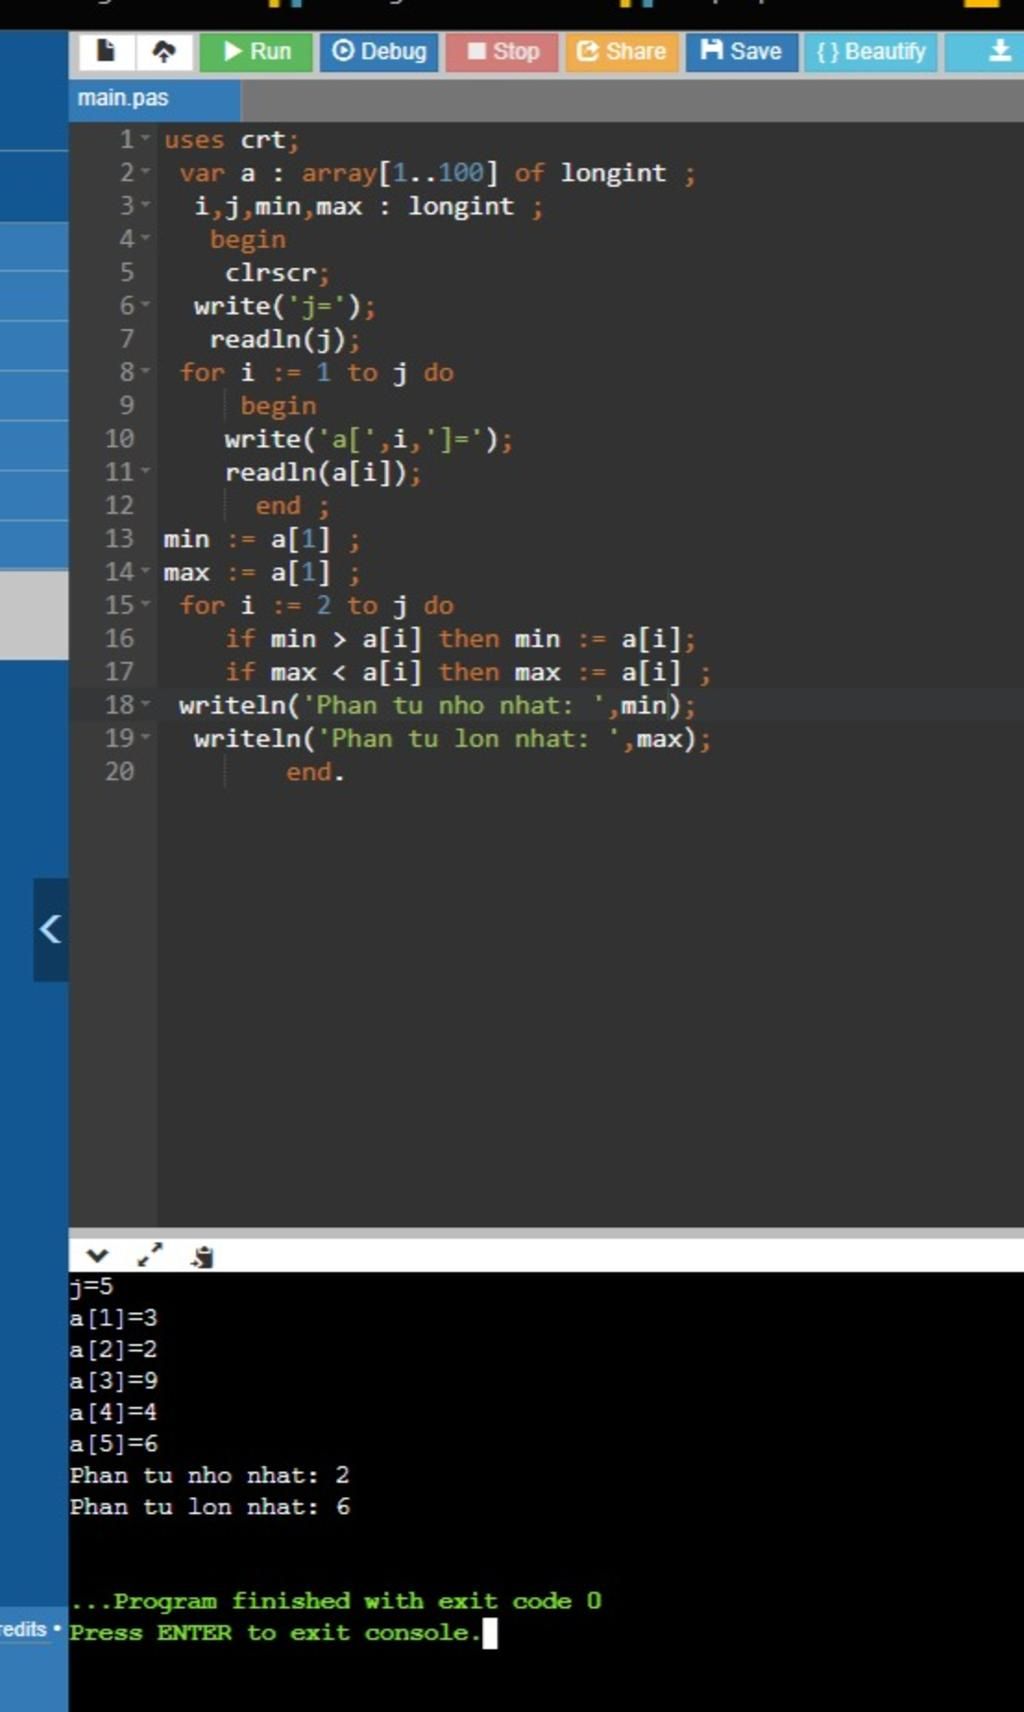Image resolution: width=1024 pixels, height=1712 pixels.
Task: Click 'for i := 1 to j do' line
Action: [316, 372]
